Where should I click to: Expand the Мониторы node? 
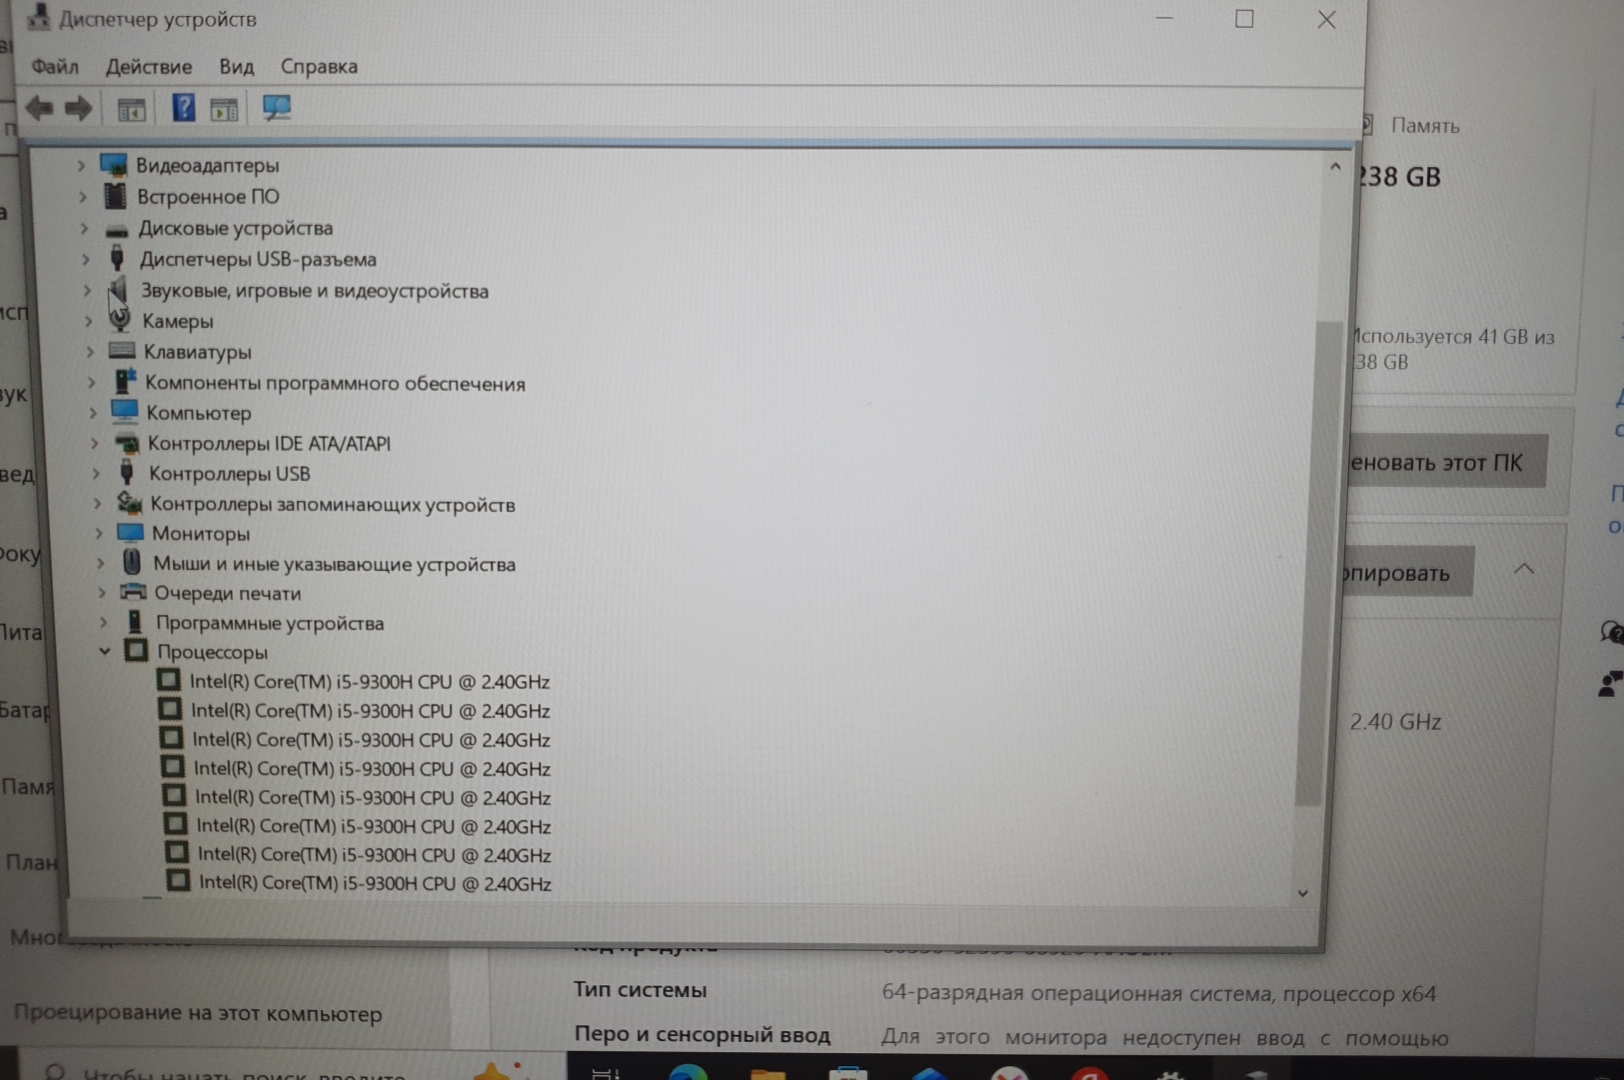[x=98, y=534]
